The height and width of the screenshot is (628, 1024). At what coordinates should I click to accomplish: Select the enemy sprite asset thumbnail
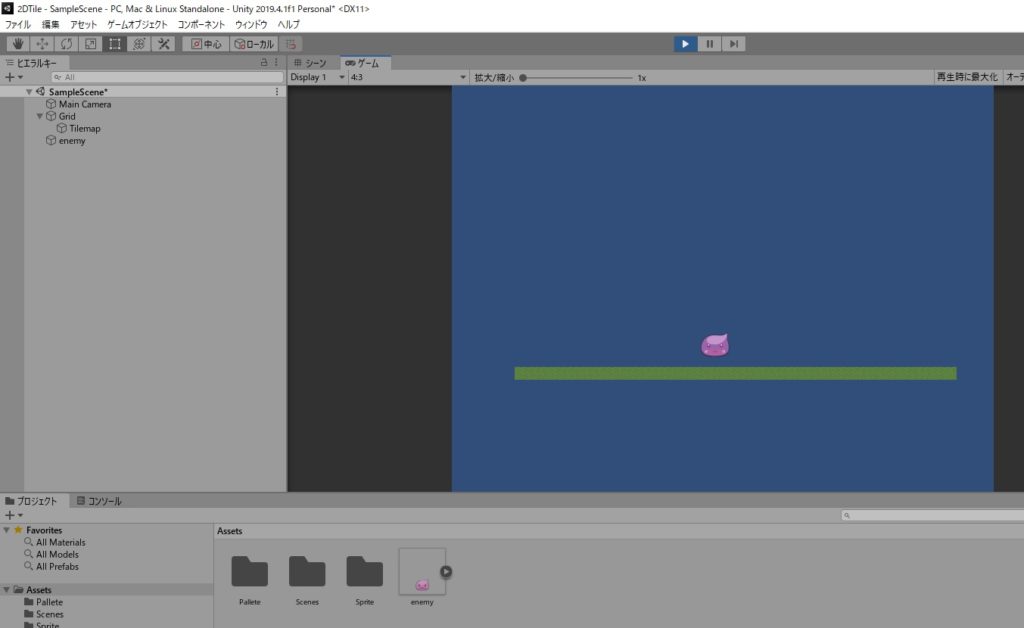pyautogui.click(x=422, y=572)
